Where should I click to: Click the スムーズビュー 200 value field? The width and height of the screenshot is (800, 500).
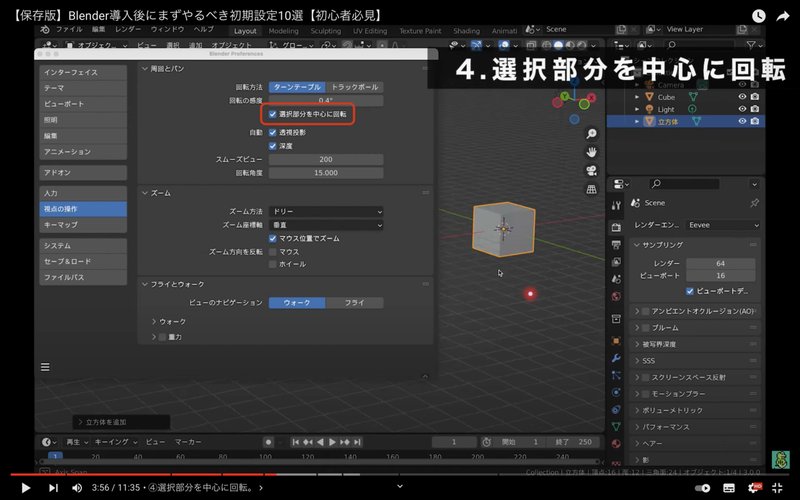(x=326, y=160)
